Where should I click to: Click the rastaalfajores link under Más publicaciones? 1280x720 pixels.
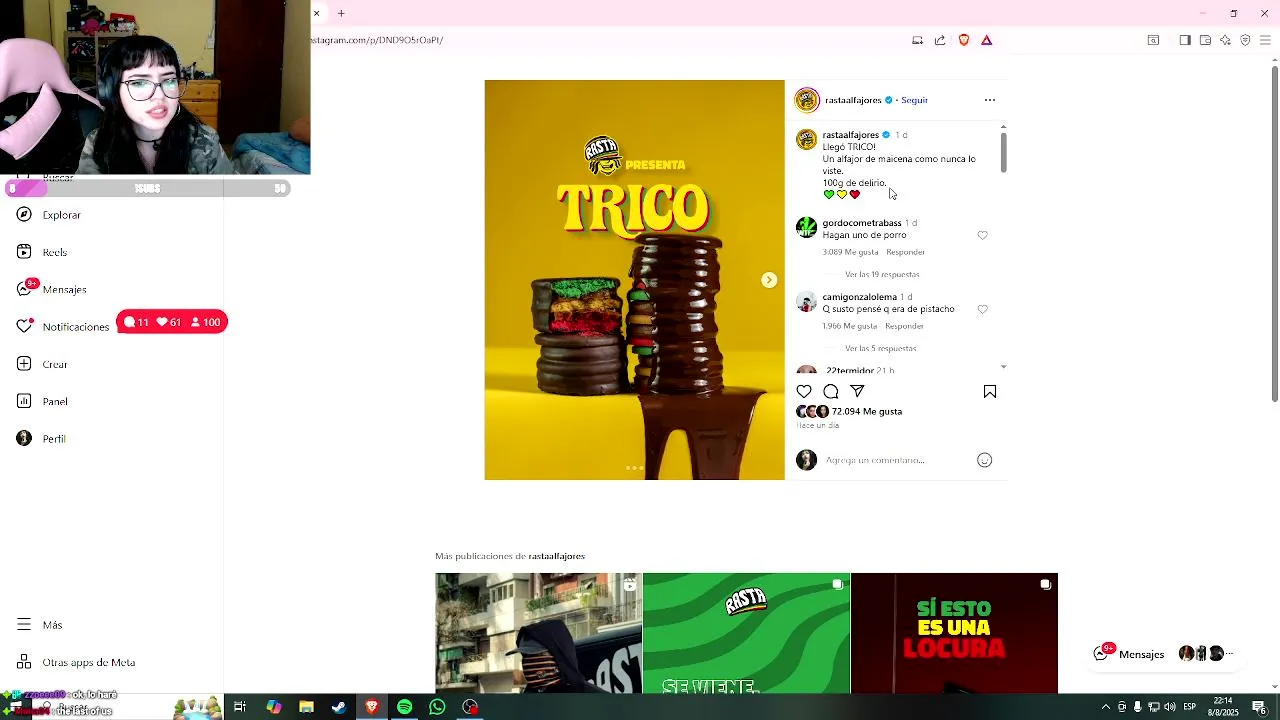point(557,556)
